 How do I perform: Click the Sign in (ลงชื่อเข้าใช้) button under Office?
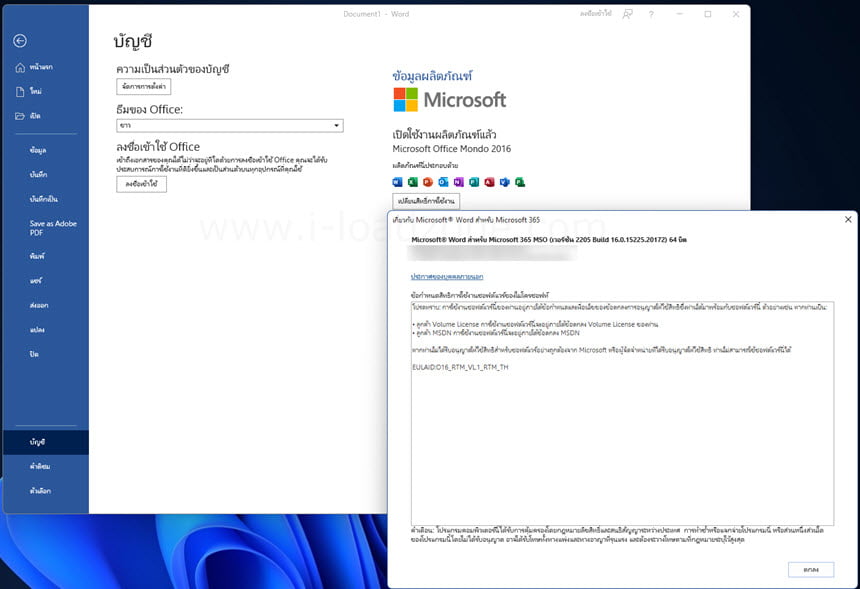coord(142,184)
